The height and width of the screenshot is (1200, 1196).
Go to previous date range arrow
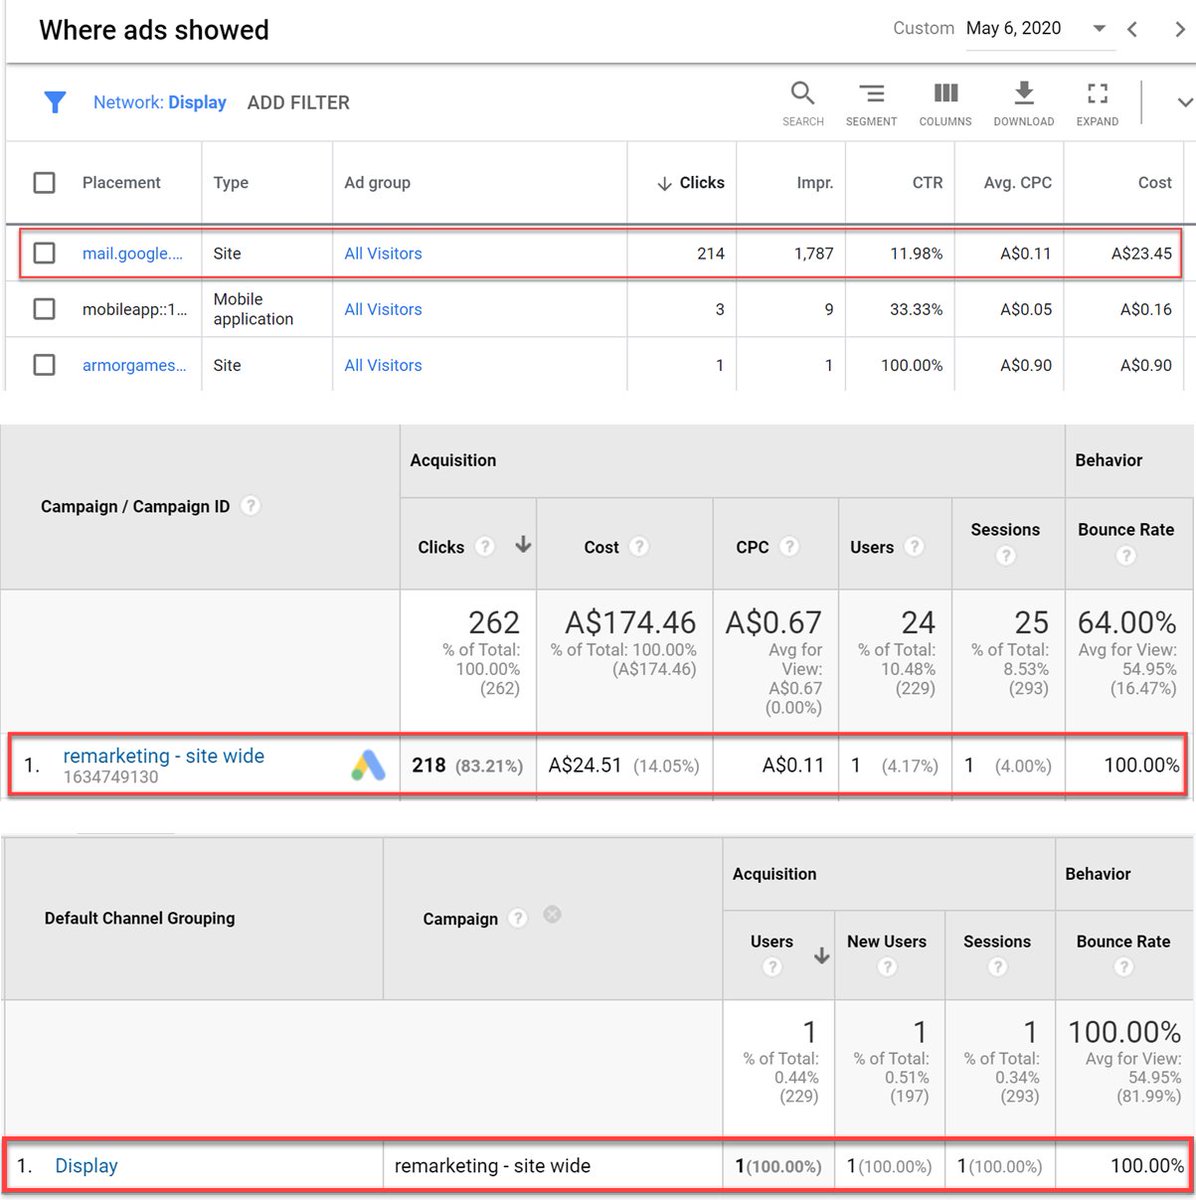pos(1132,29)
